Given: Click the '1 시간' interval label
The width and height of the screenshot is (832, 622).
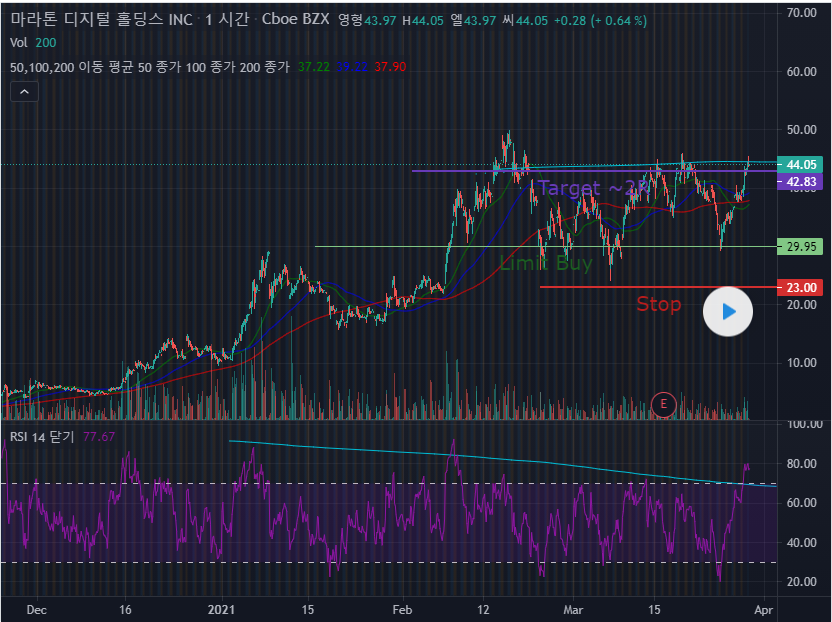Looking at the screenshot, I should 229,20.
